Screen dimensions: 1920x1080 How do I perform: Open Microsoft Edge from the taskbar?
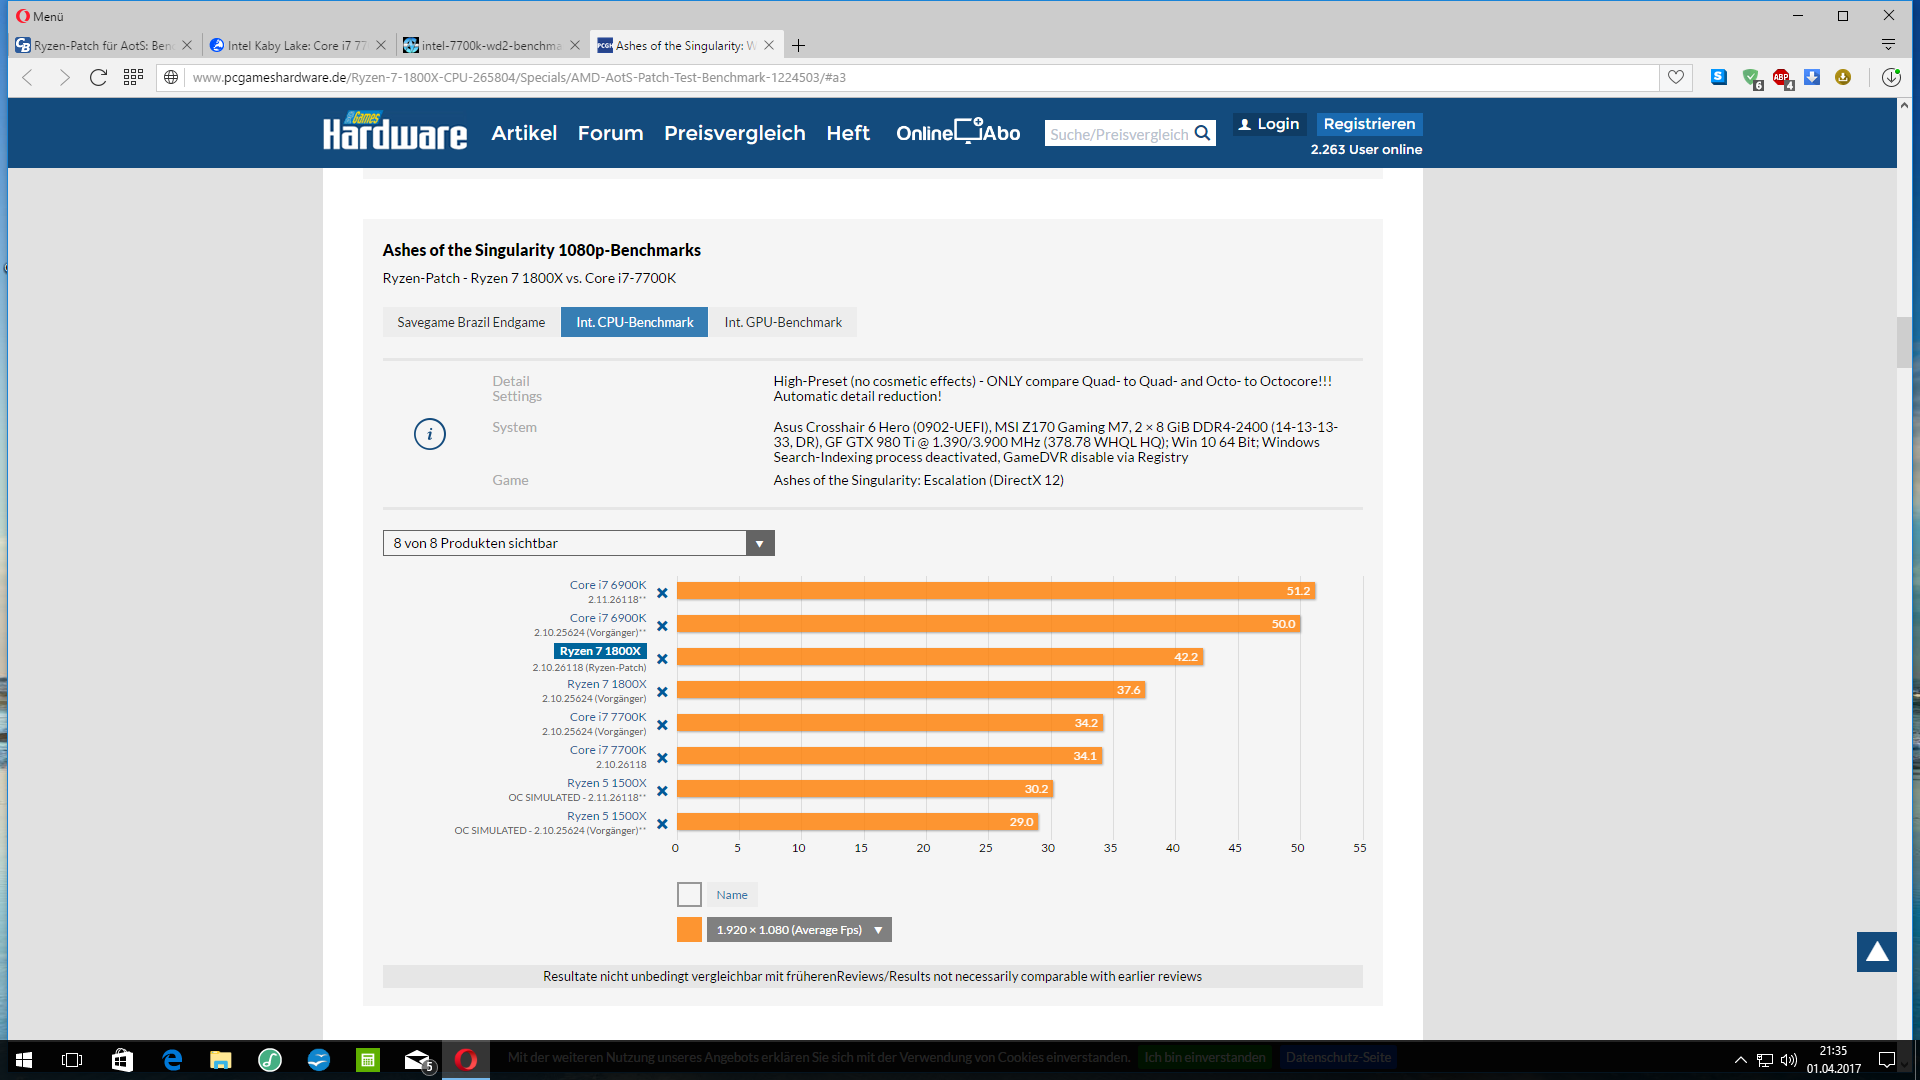(x=172, y=1060)
